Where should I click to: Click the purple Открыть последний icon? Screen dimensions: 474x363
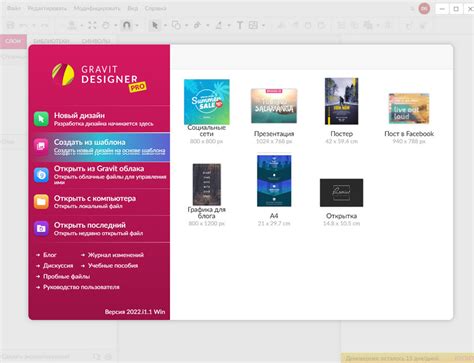pos(41,228)
